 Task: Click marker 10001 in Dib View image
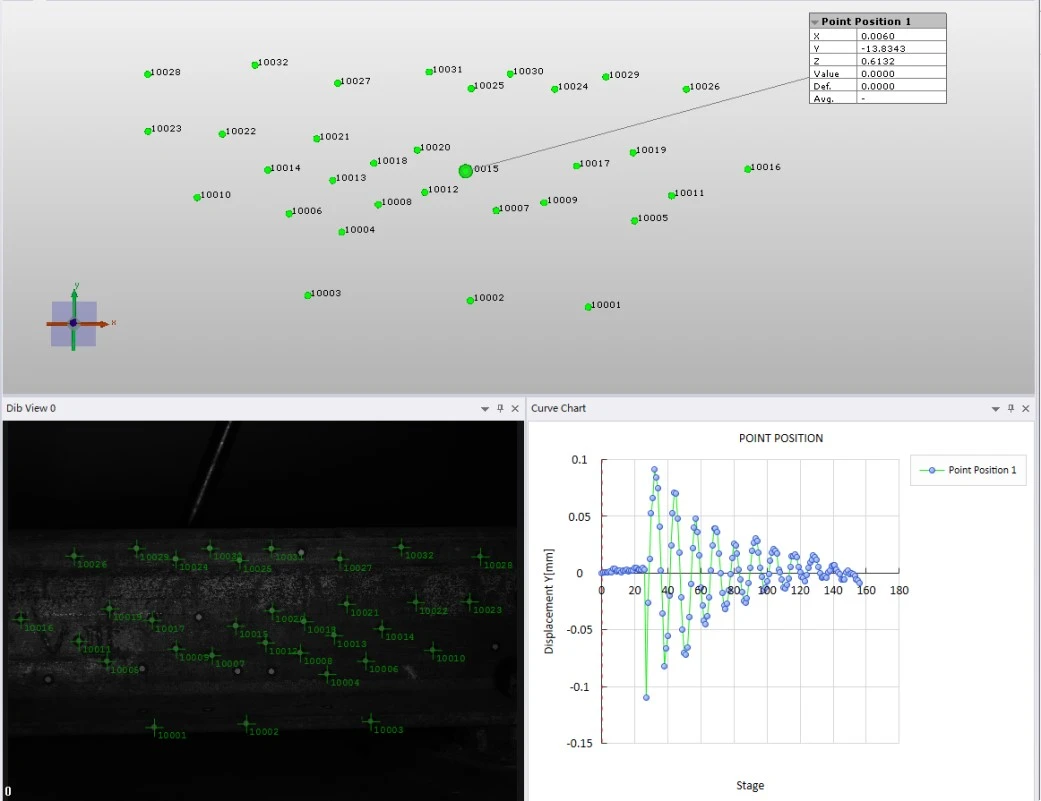154,728
